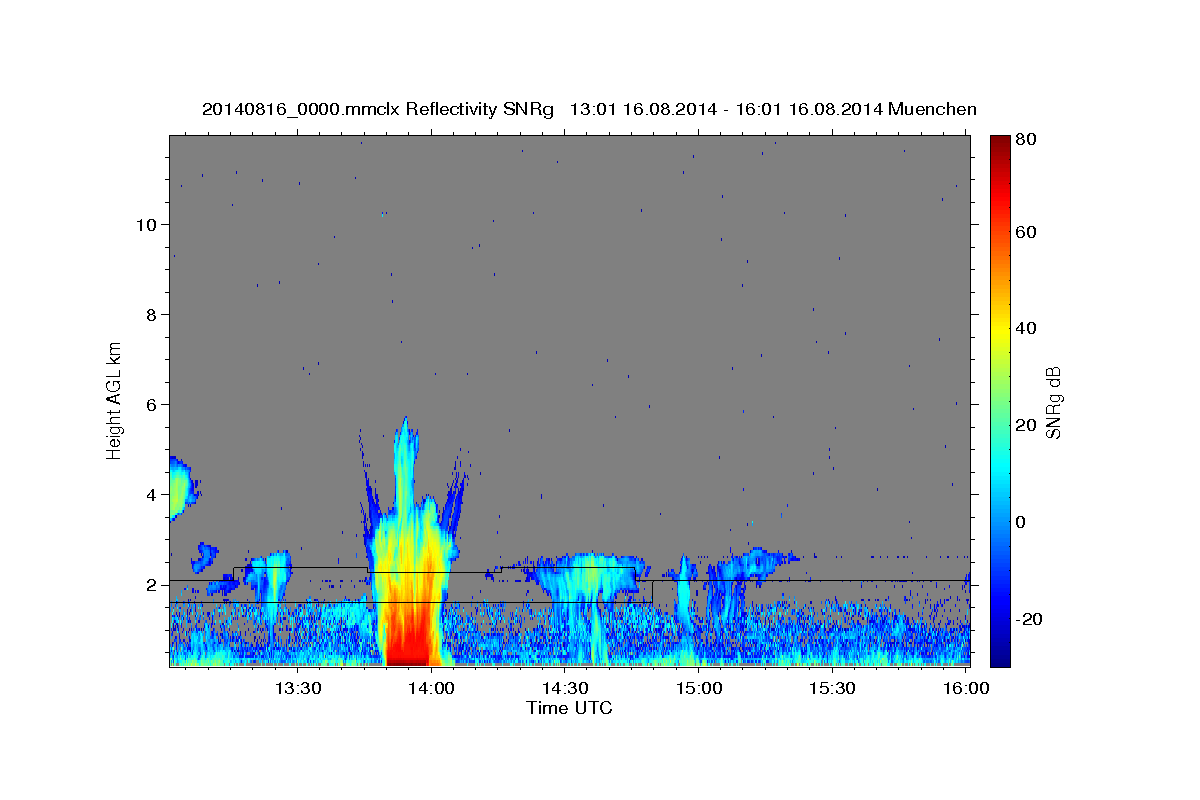The height and width of the screenshot is (800, 1200).
Task: Click the colorbar value -20
Action: [1027, 619]
